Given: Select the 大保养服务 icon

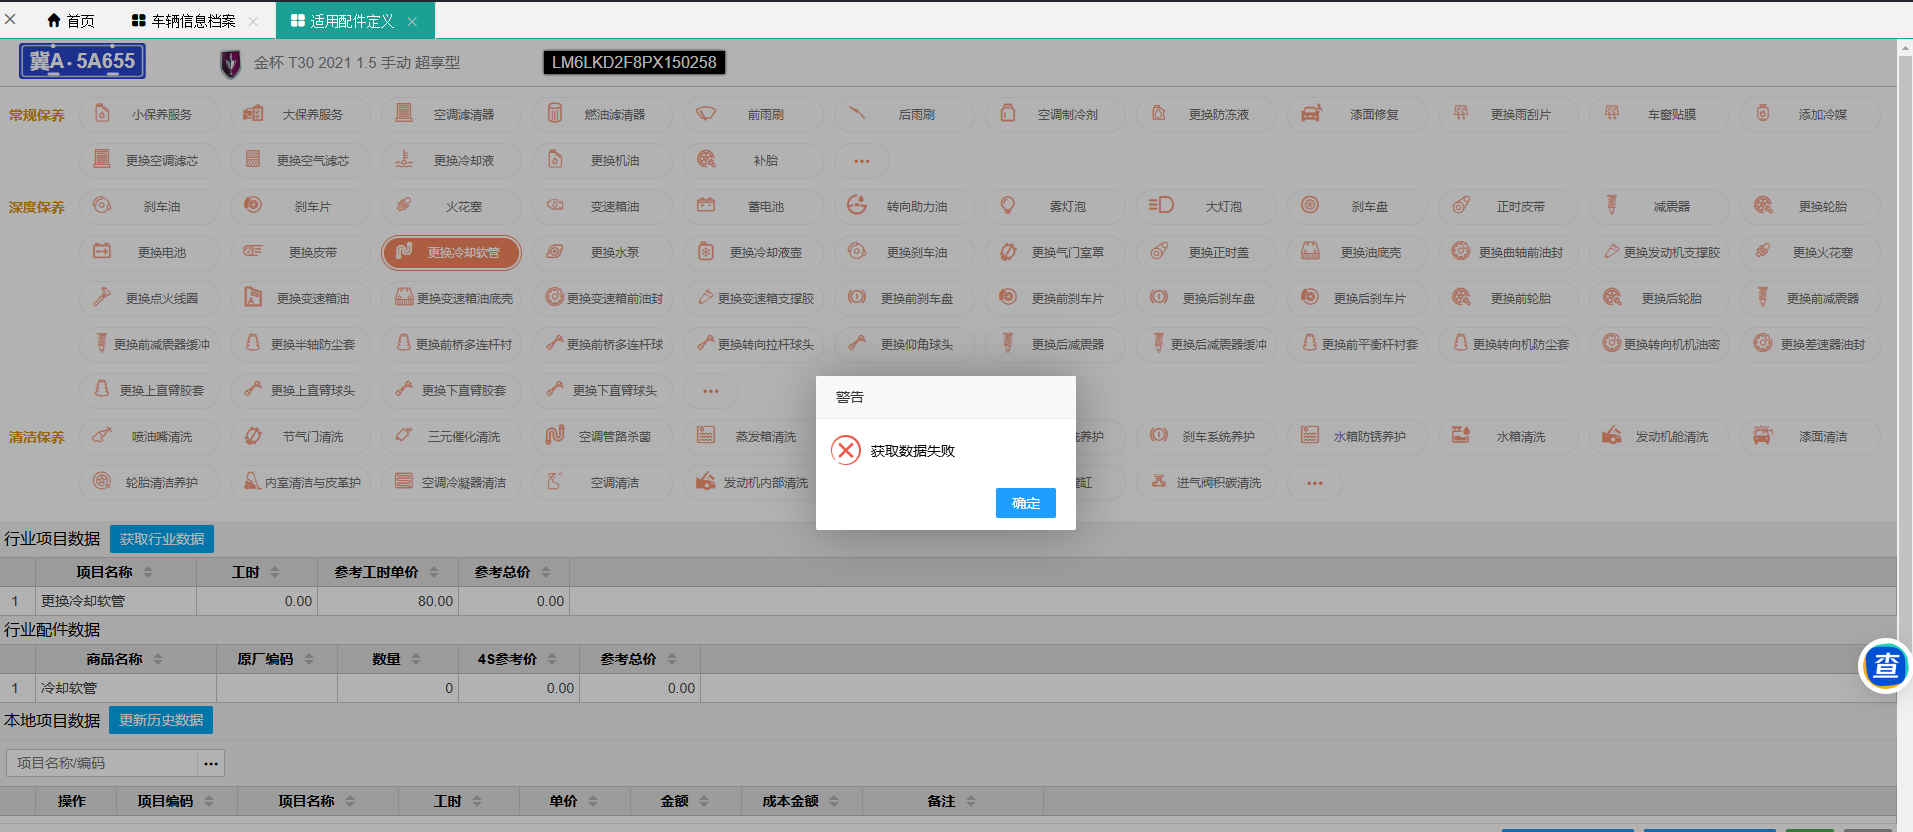Looking at the screenshot, I should pos(254,114).
